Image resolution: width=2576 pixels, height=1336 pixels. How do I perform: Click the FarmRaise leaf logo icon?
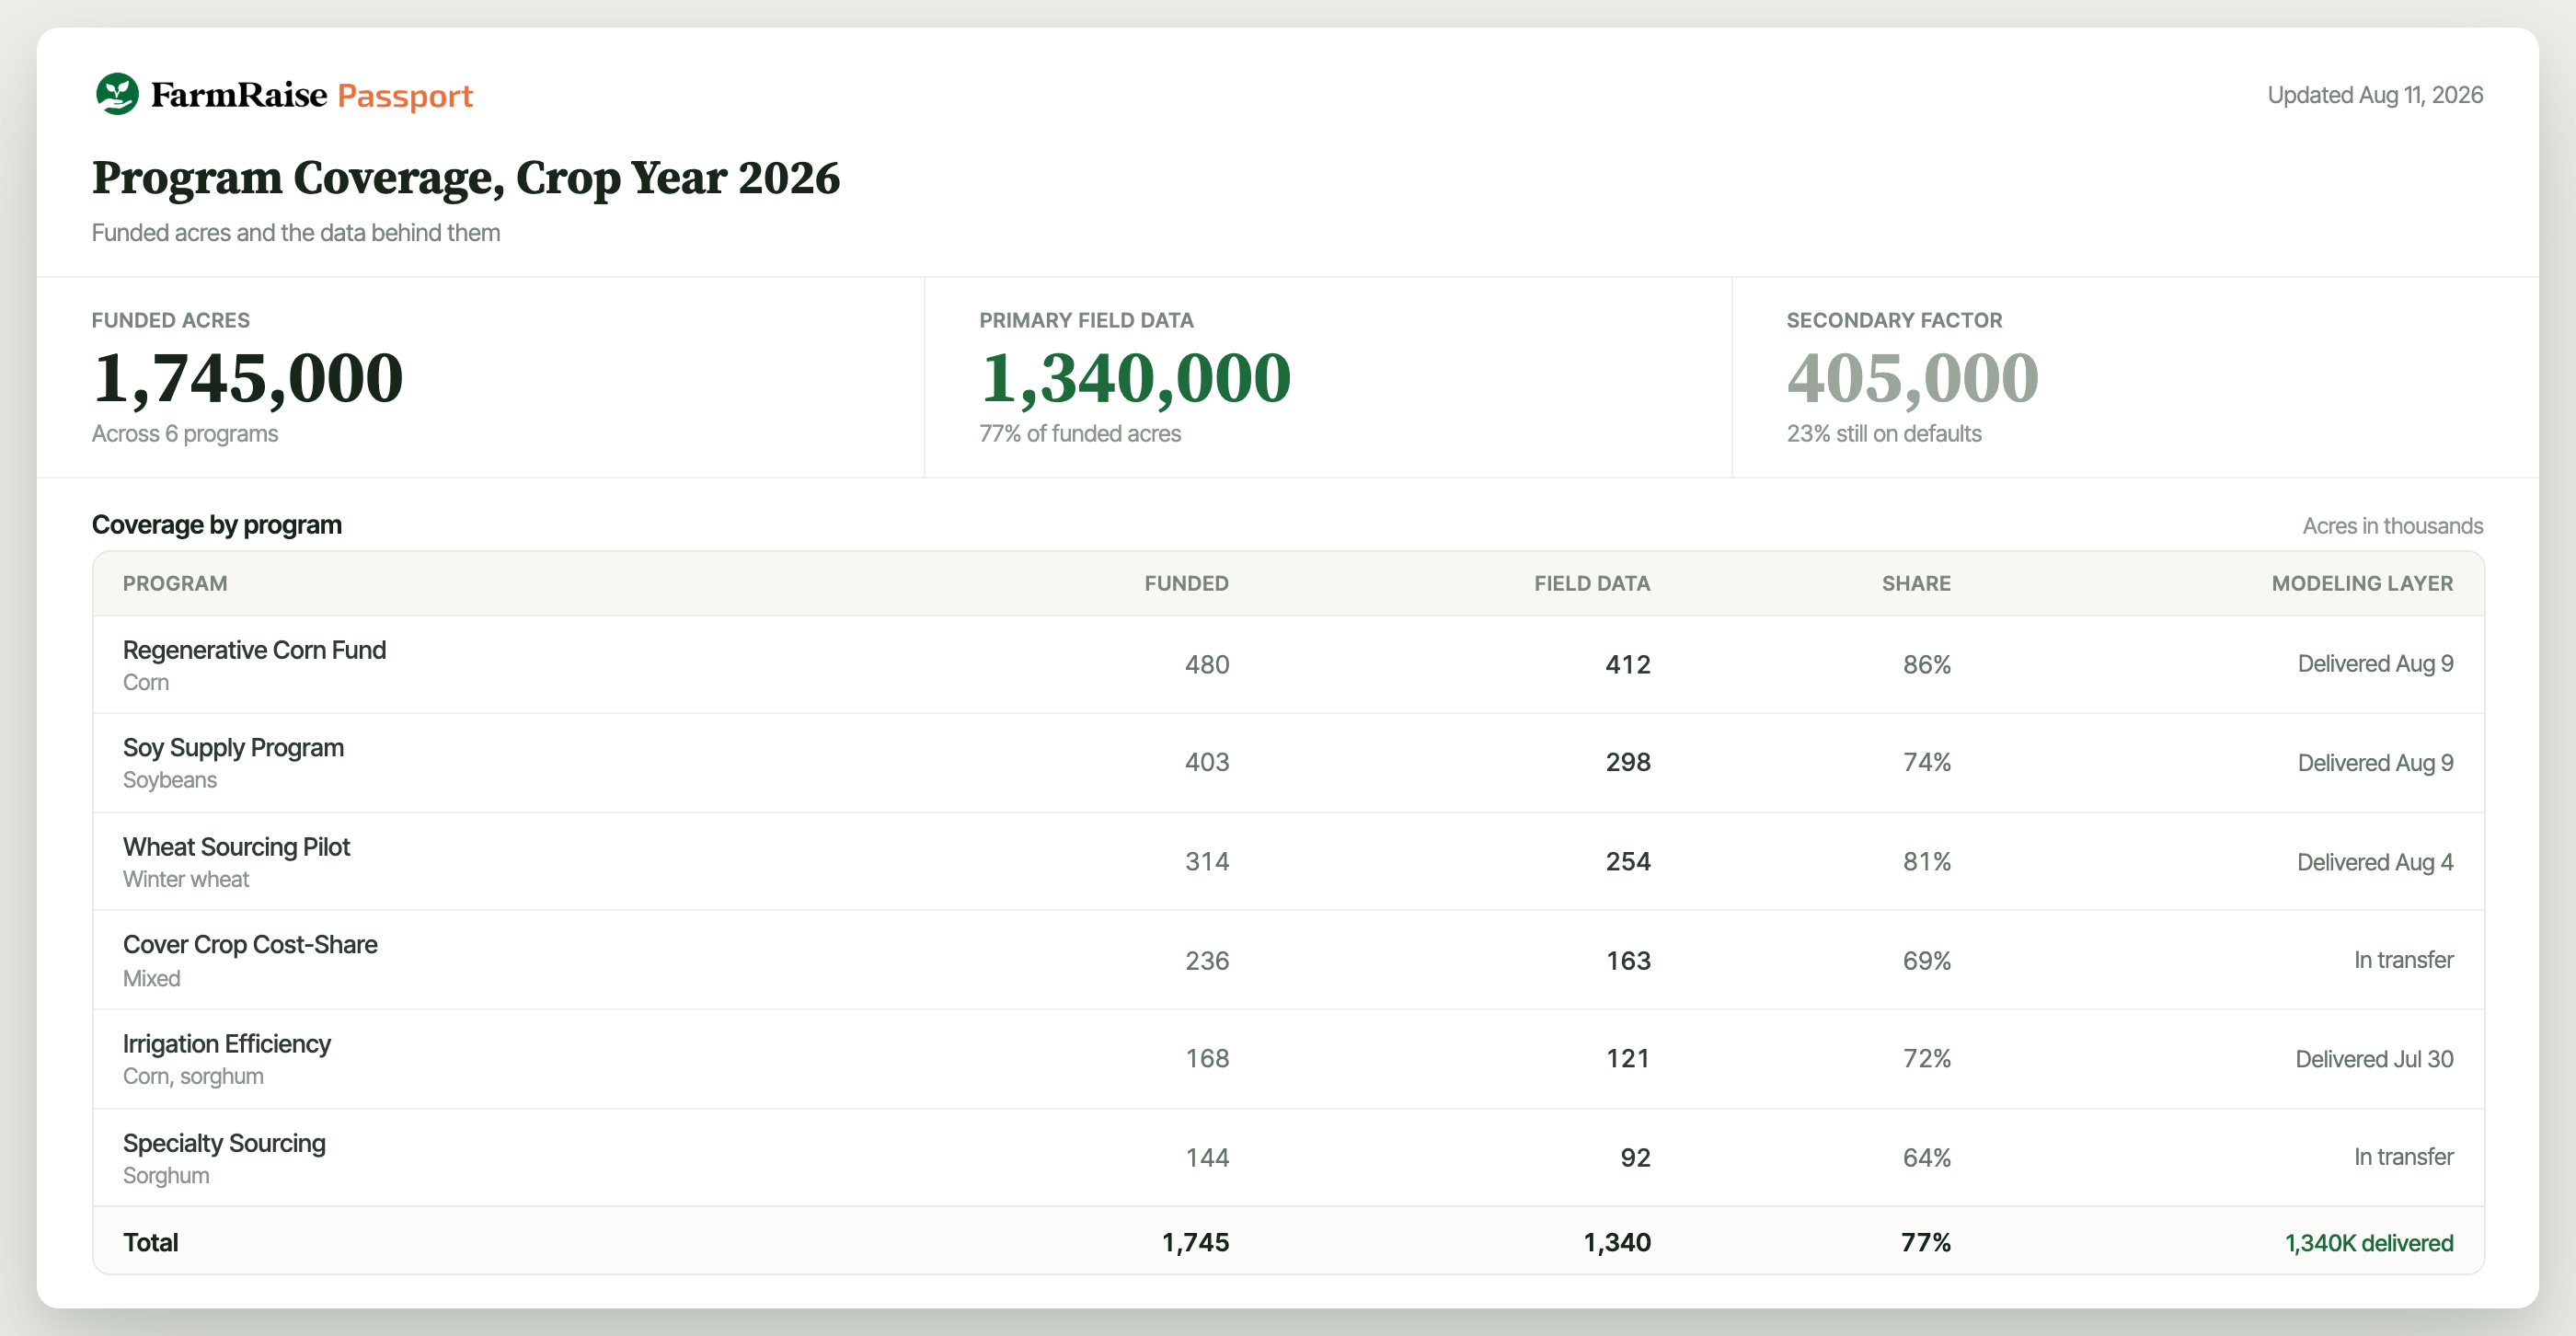(117, 94)
